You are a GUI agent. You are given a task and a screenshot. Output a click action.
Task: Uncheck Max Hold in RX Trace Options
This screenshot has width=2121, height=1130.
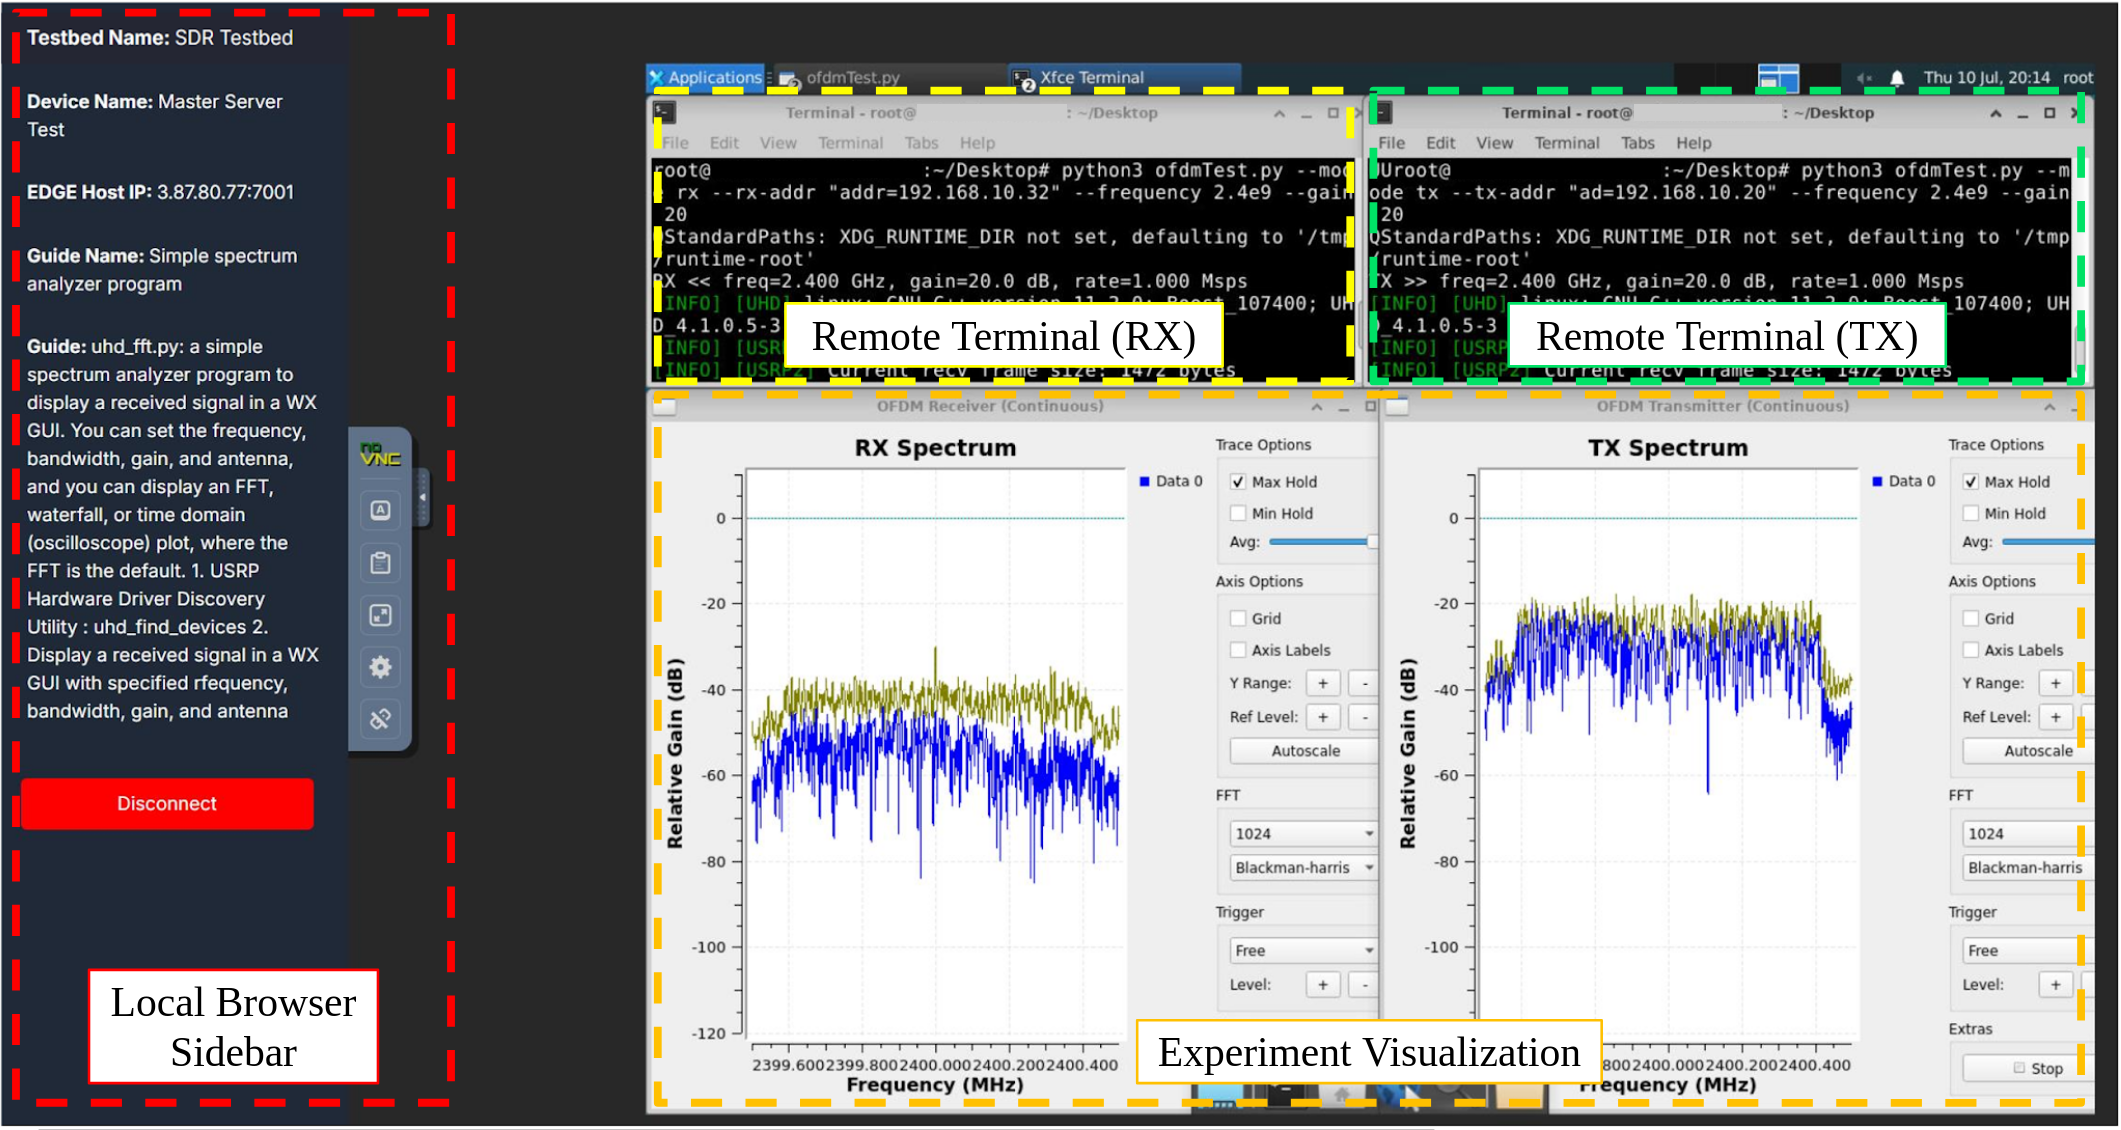point(1238,482)
